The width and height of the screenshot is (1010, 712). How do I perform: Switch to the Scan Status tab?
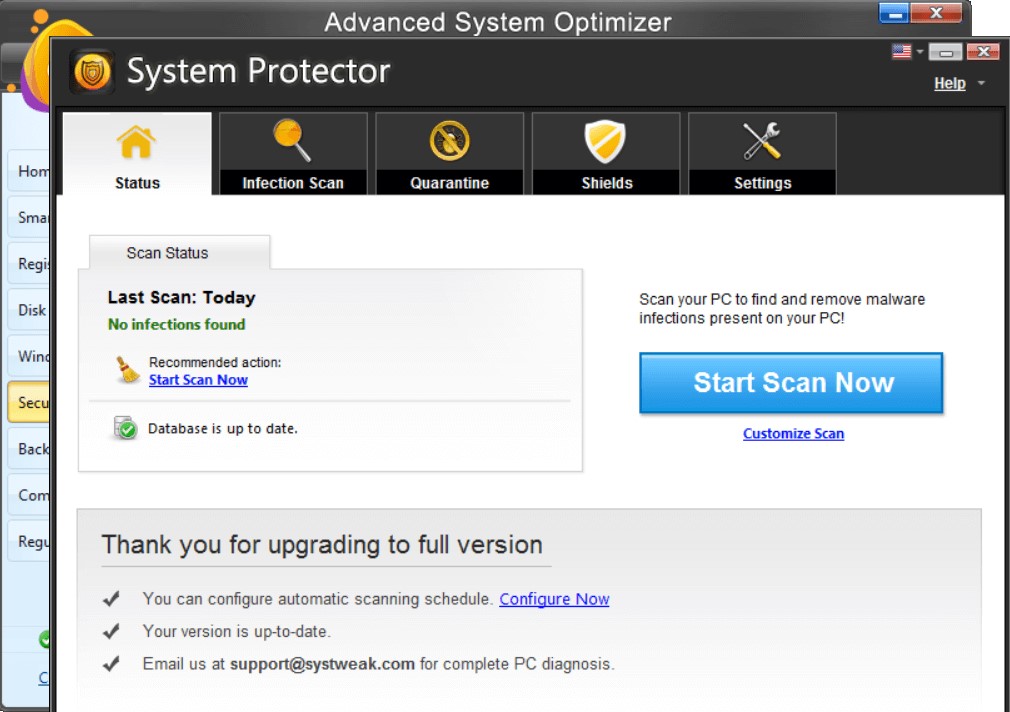pos(166,252)
